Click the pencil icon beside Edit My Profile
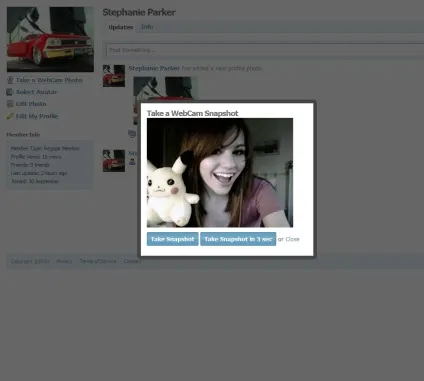This screenshot has width=424, height=381. (x=10, y=116)
